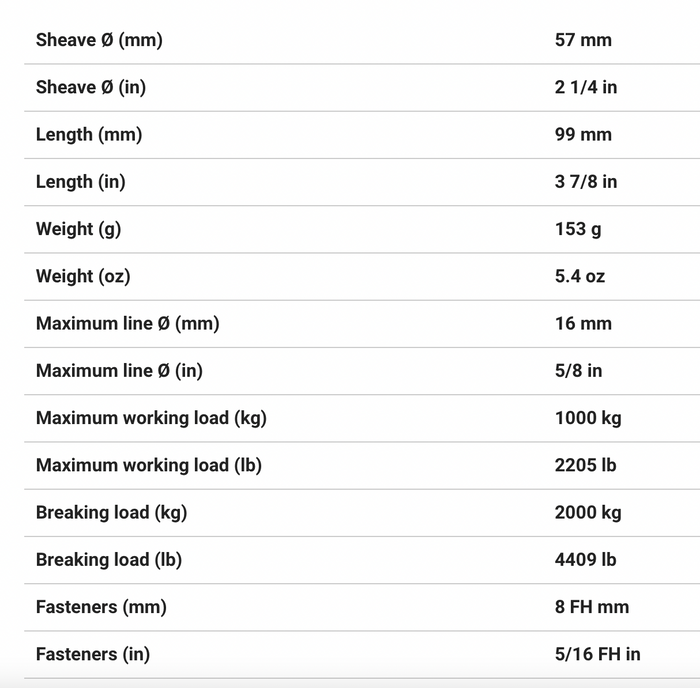Click the 4409 lb breaking load value

coord(585,560)
